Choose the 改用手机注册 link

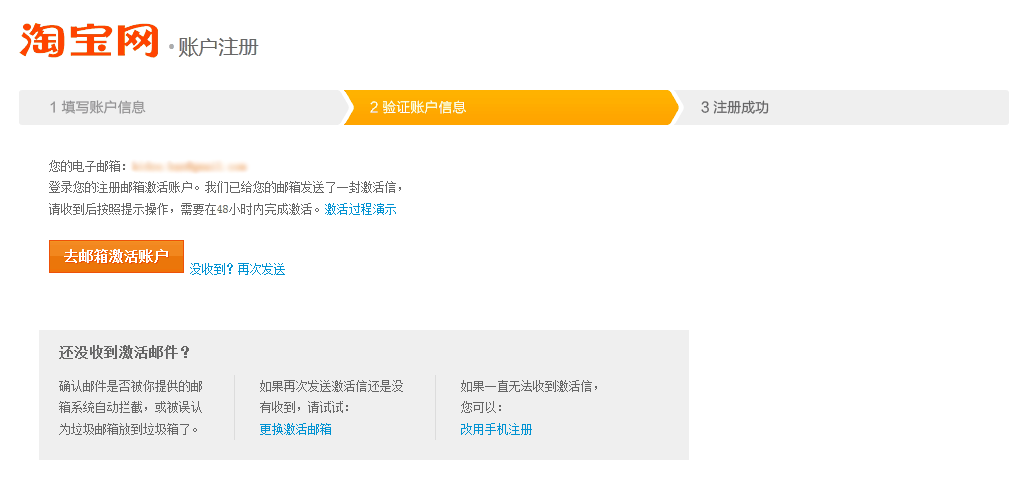point(496,429)
